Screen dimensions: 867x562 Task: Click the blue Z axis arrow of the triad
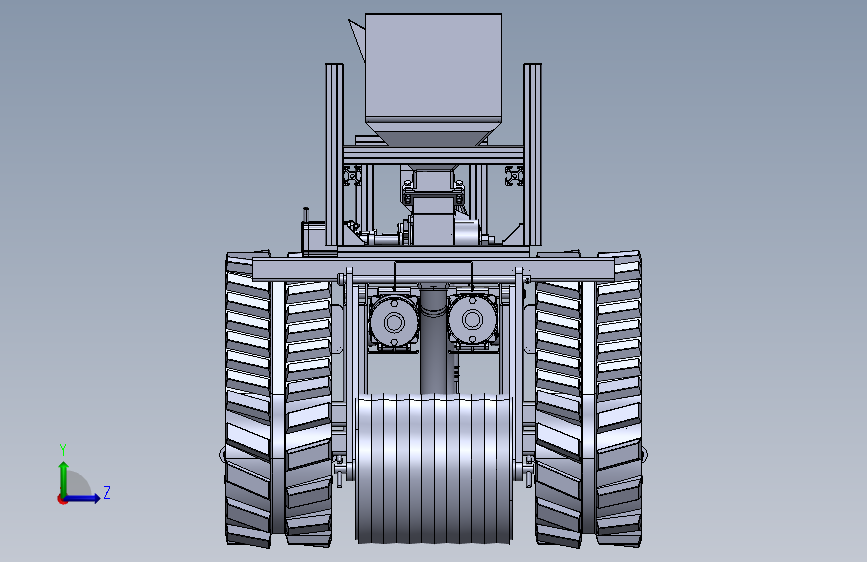point(83,498)
